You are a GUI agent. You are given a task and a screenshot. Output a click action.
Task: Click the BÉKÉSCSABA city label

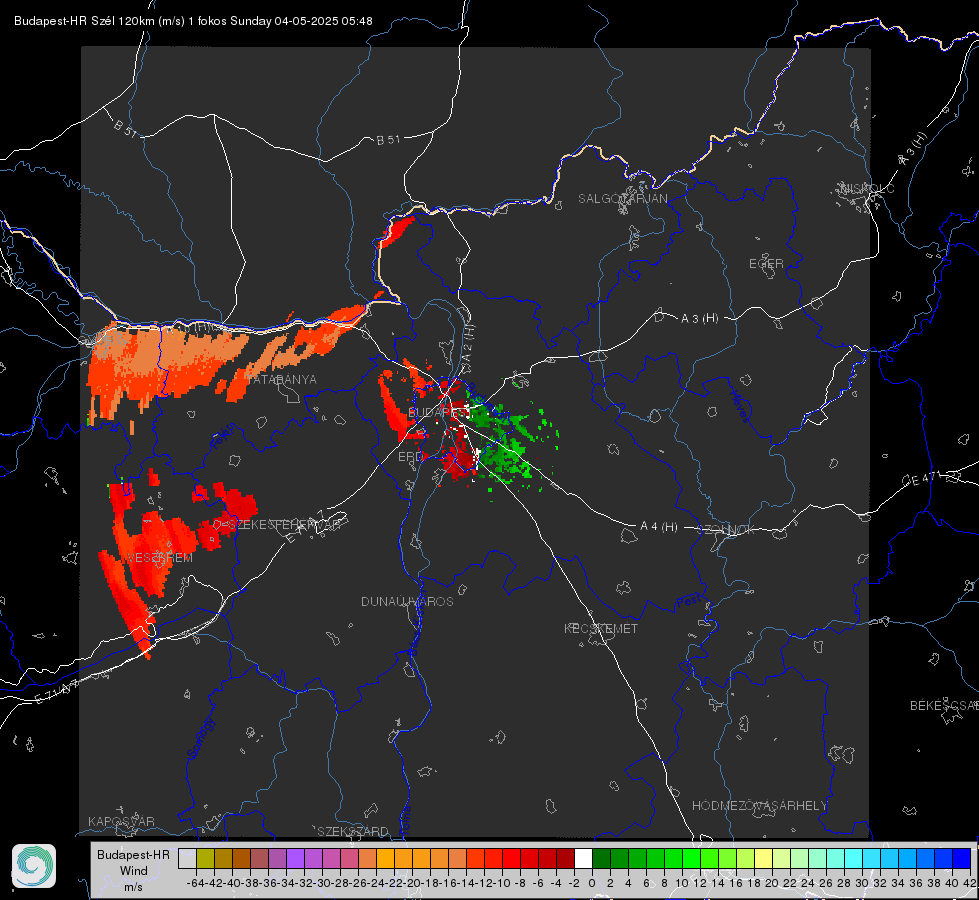(944, 705)
